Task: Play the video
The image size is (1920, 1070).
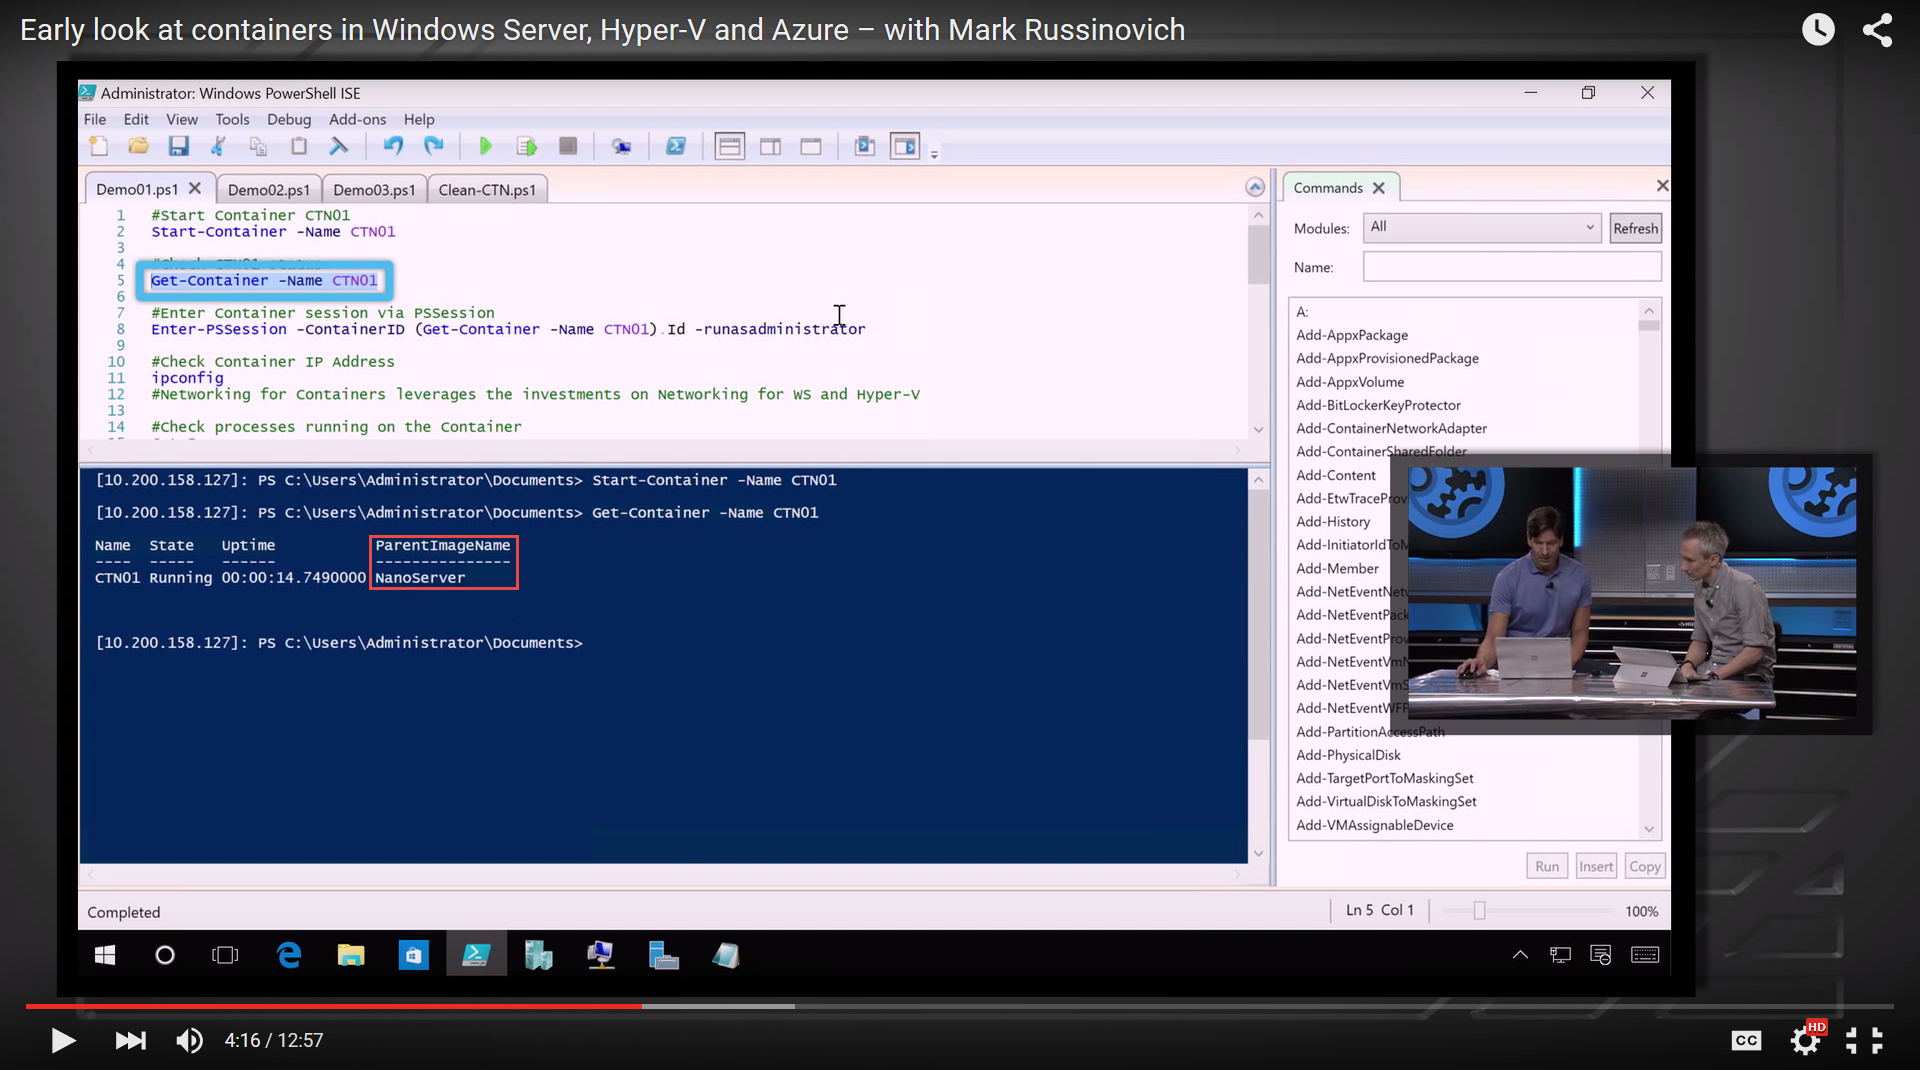Action: pyautogui.click(x=63, y=1041)
